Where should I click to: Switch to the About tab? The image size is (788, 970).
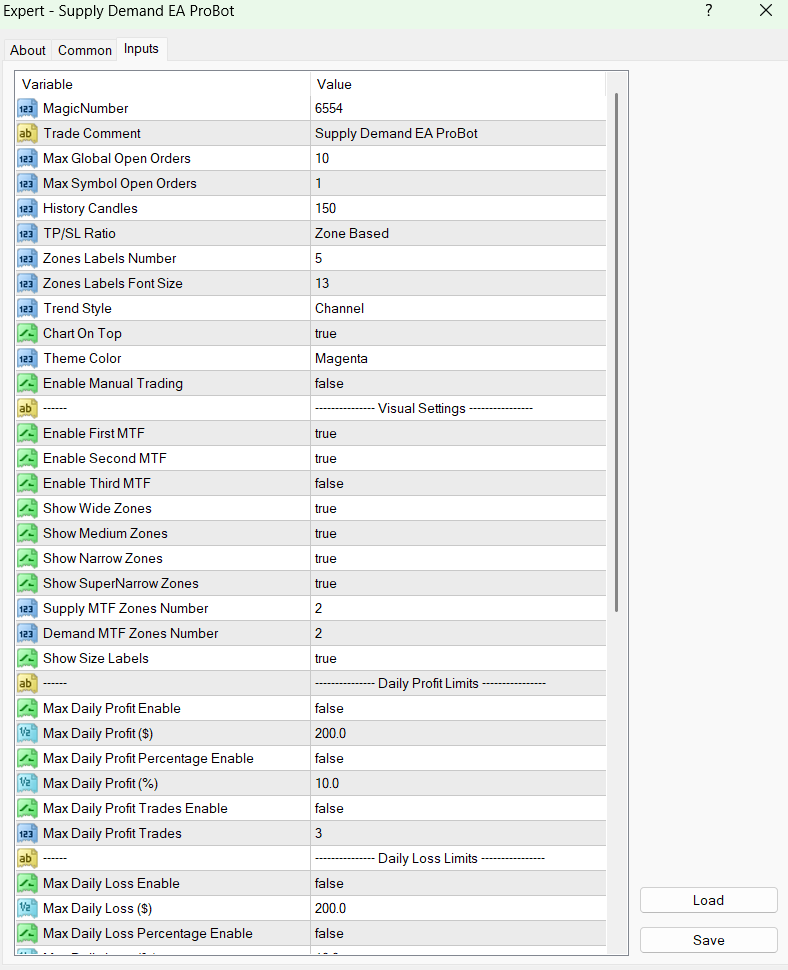(28, 50)
